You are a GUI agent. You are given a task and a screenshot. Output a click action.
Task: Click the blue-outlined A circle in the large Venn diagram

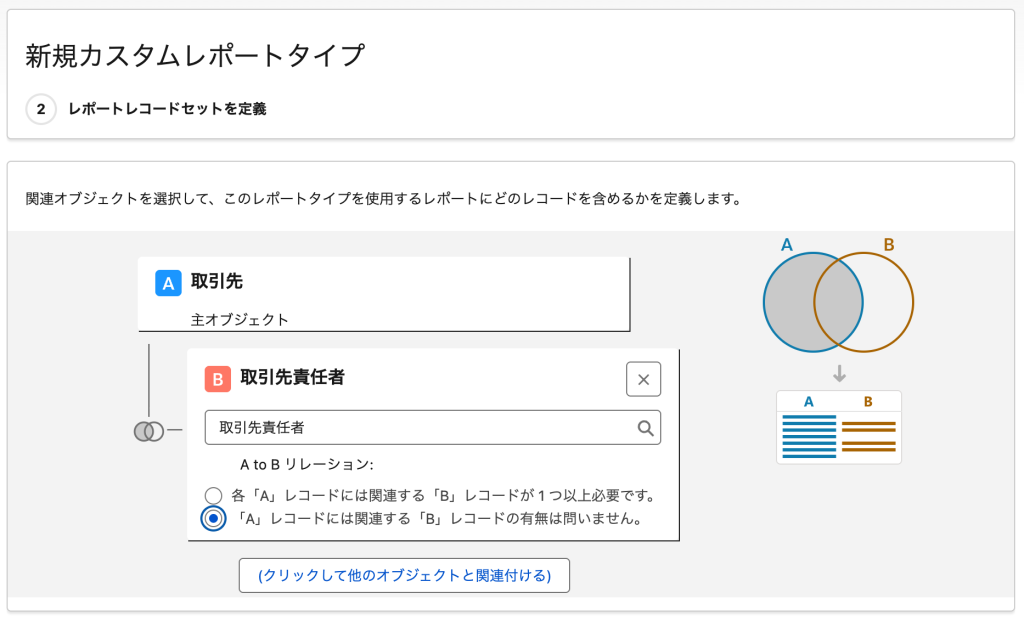point(790,302)
